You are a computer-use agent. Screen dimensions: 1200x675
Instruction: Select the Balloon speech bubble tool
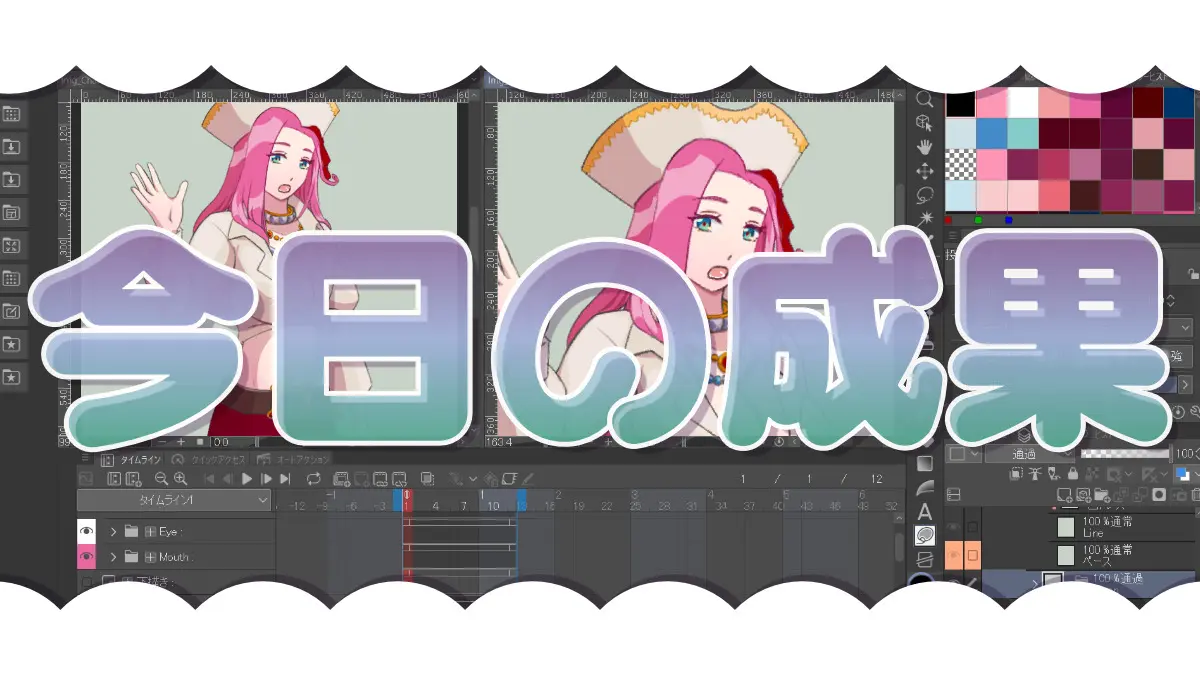(925, 536)
